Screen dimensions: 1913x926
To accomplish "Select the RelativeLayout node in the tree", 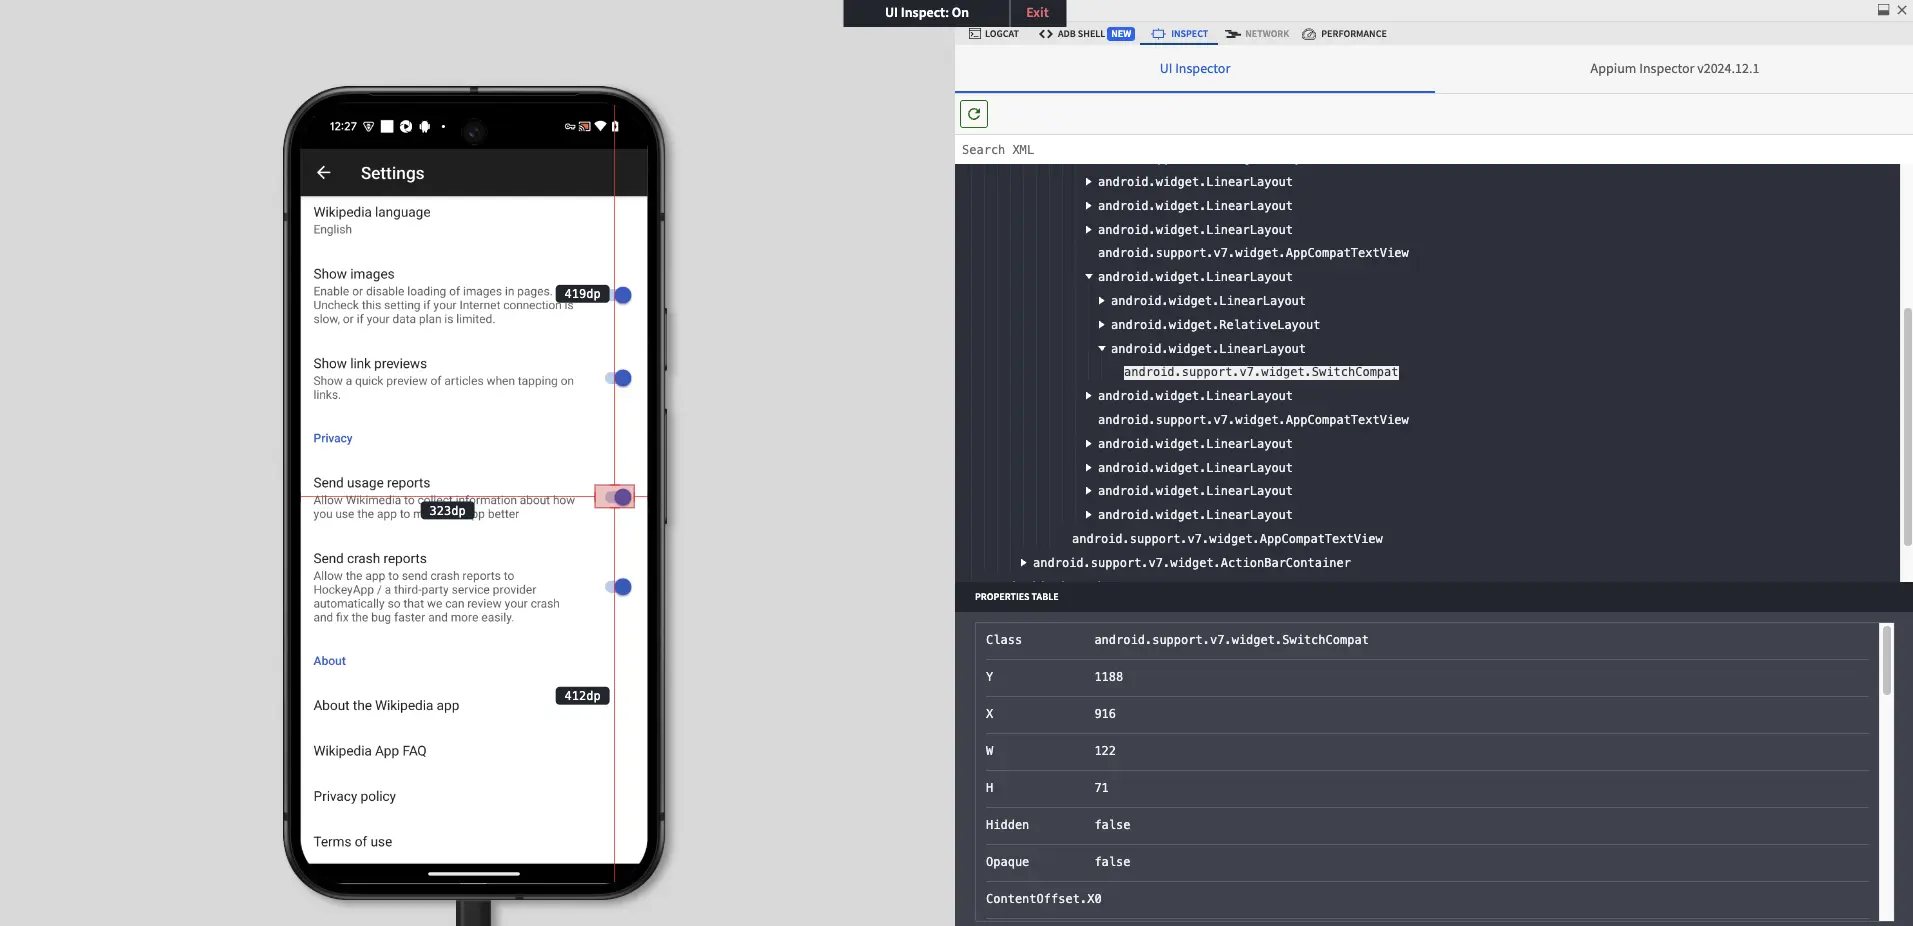I will [x=1215, y=325].
